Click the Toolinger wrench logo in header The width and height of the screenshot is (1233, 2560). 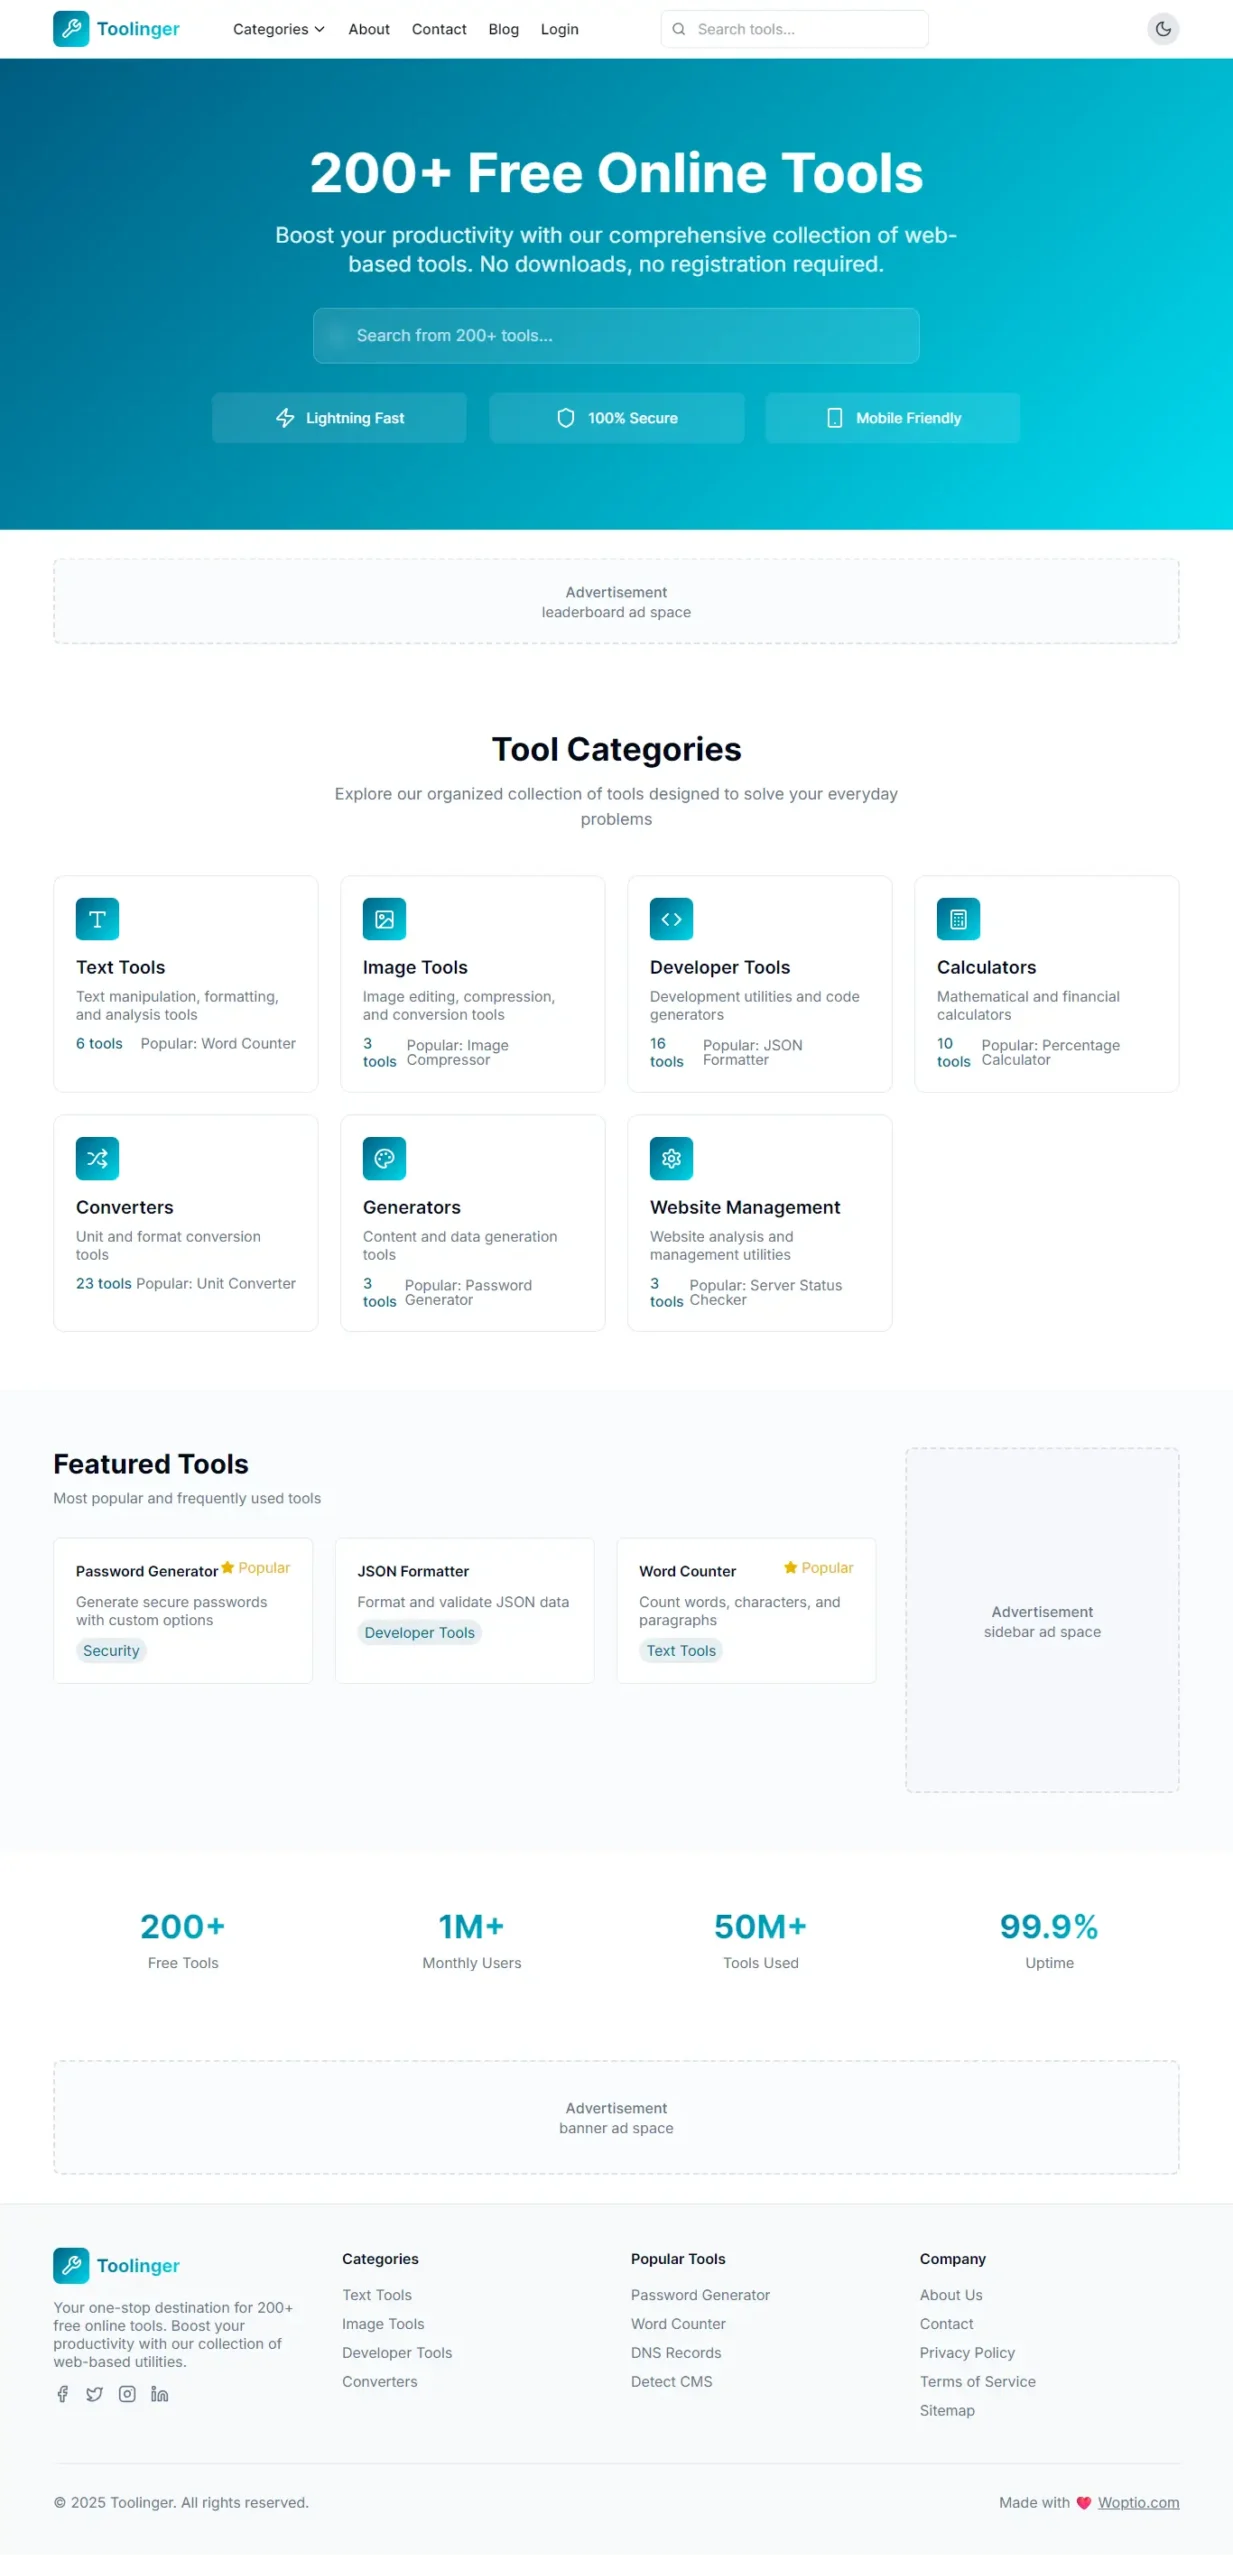(x=71, y=29)
